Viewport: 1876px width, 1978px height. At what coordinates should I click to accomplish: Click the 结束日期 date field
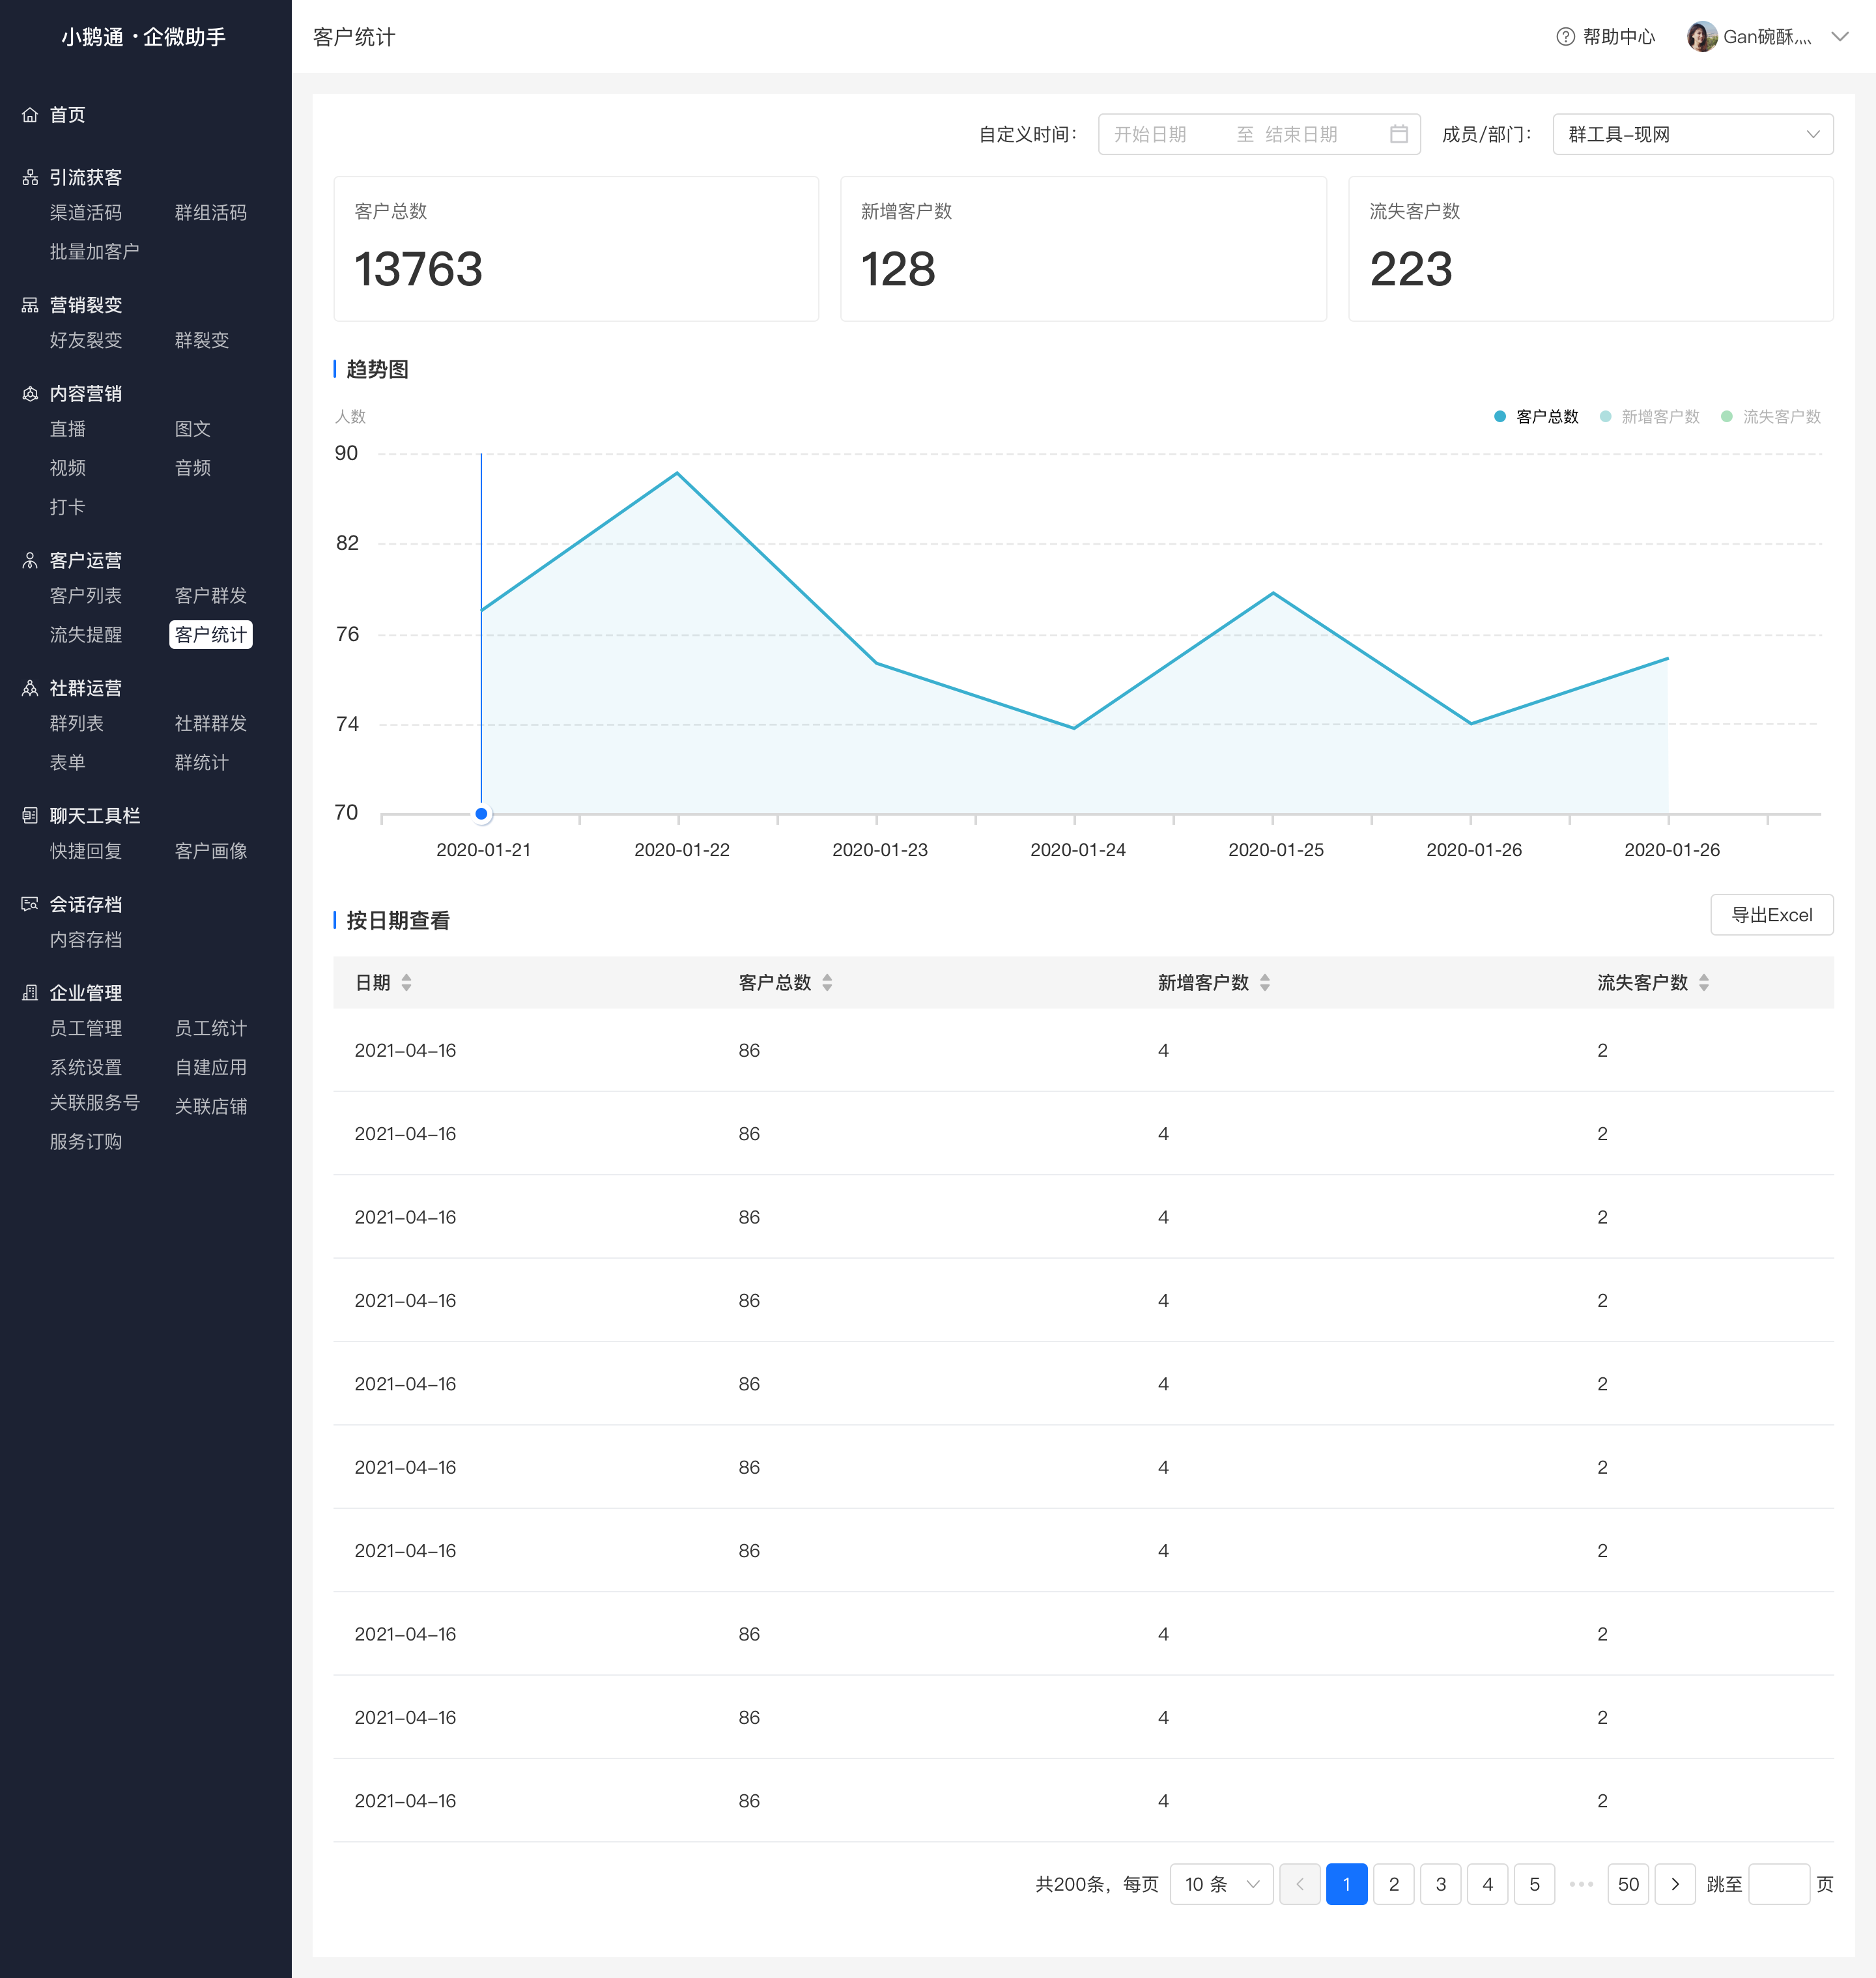coord(1301,134)
